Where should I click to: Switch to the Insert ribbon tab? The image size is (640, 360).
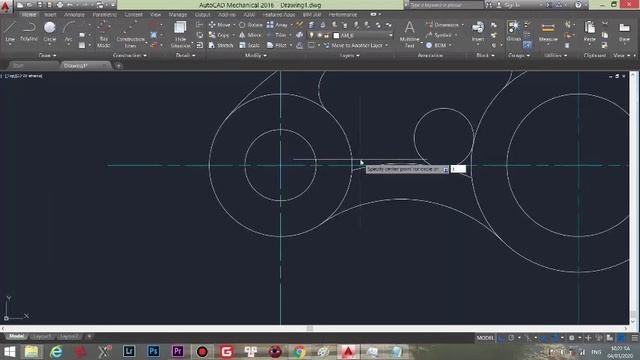pyautogui.click(x=50, y=15)
